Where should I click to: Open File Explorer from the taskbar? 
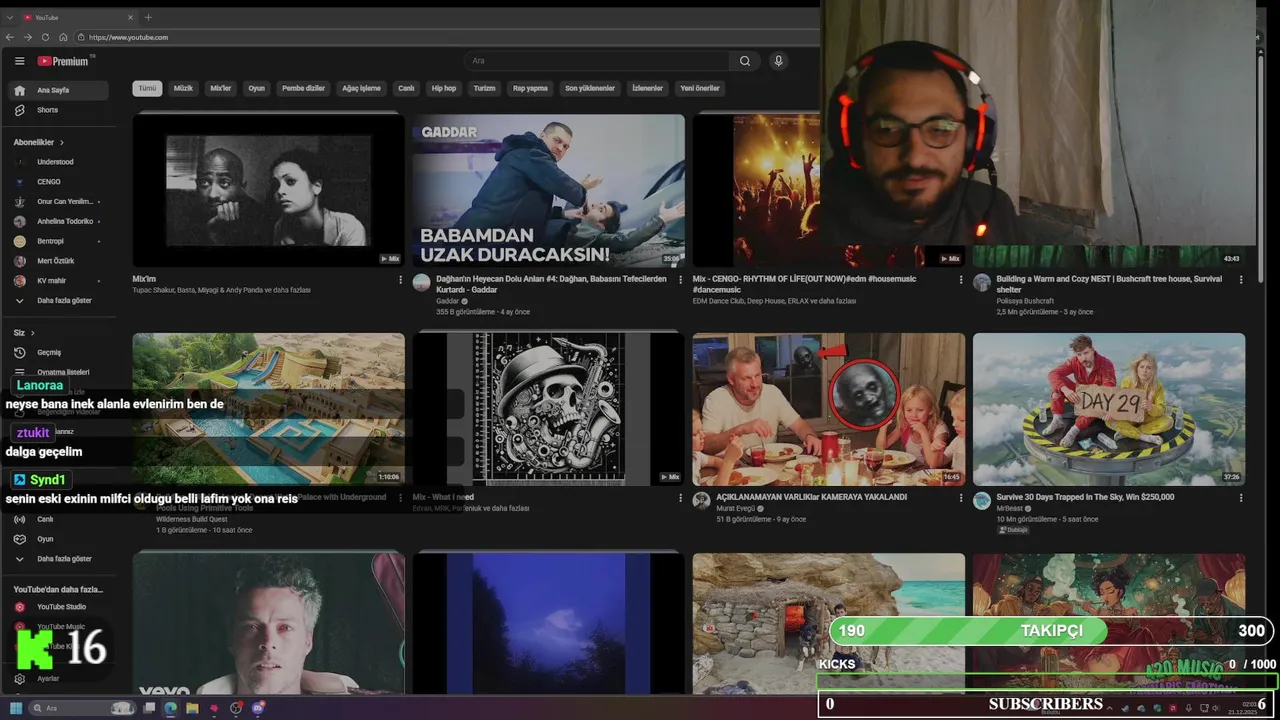tap(192, 708)
